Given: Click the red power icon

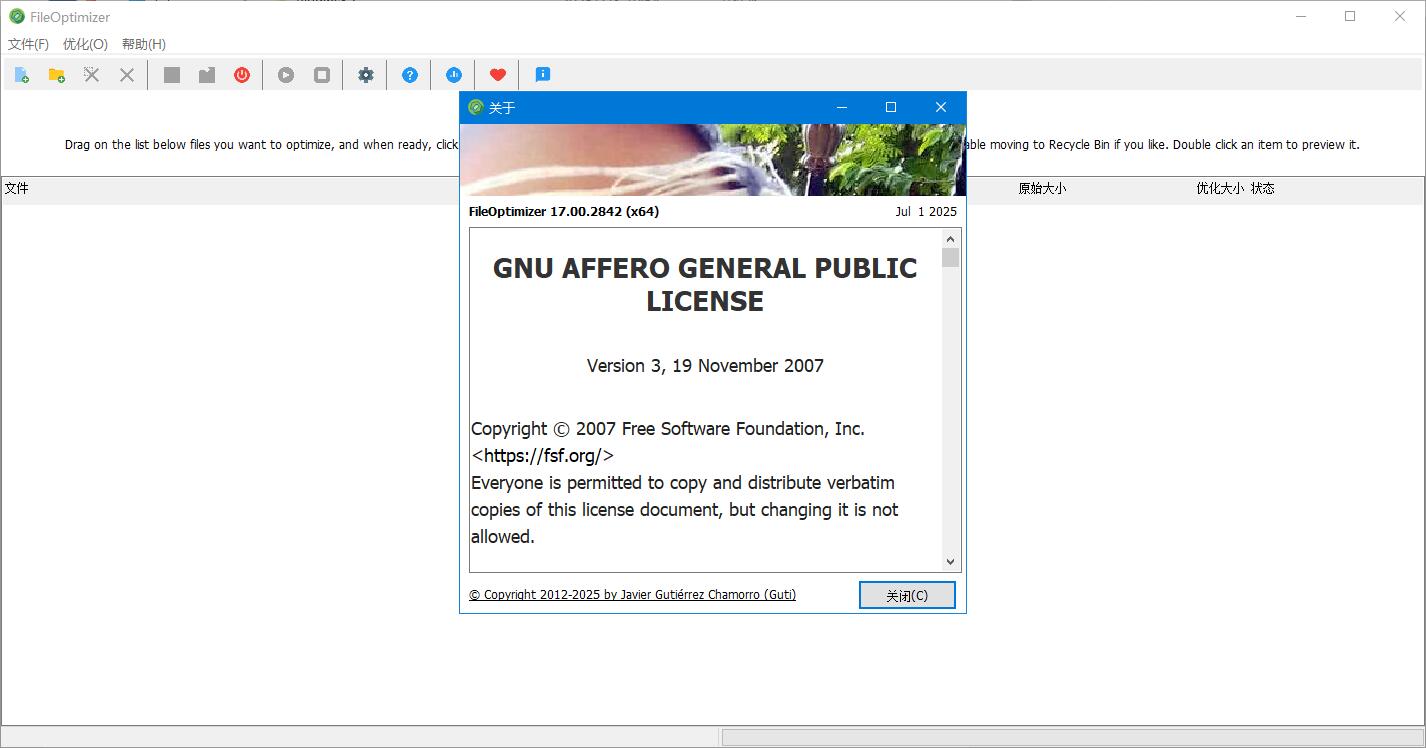Looking at the screenshot, I should click(242, 75).
